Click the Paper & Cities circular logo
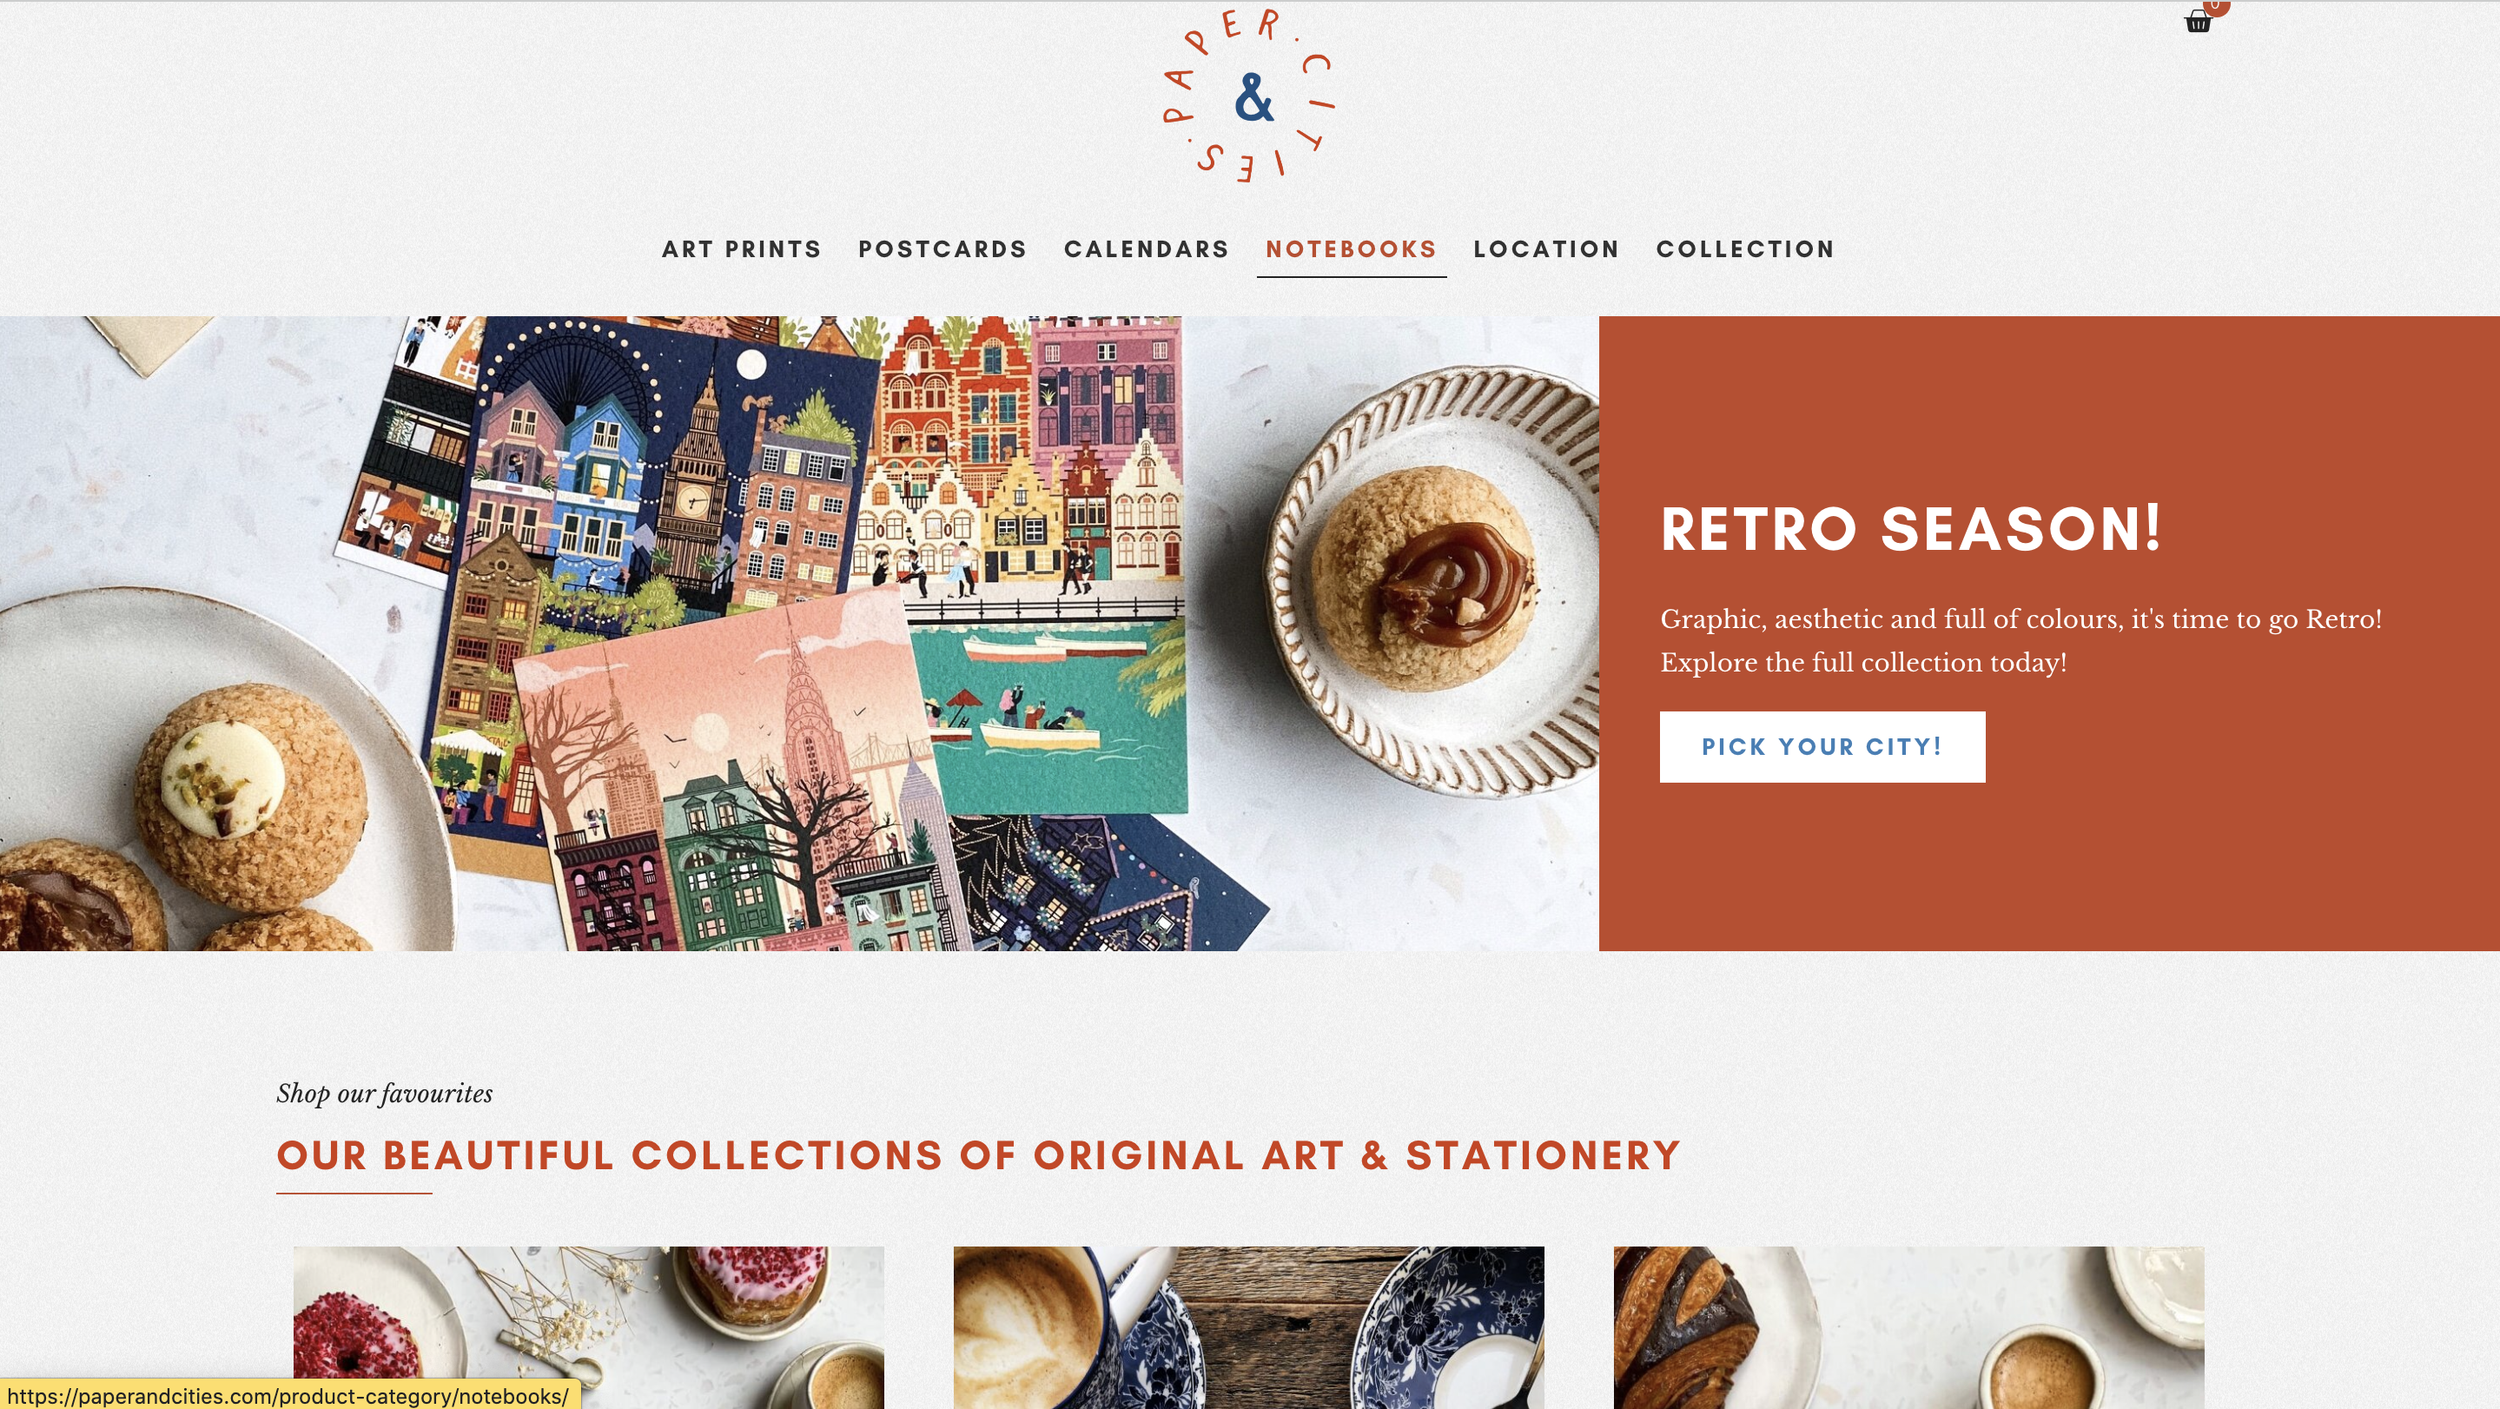This screenshot has height=1409, width=2500. coord(1249,97)
